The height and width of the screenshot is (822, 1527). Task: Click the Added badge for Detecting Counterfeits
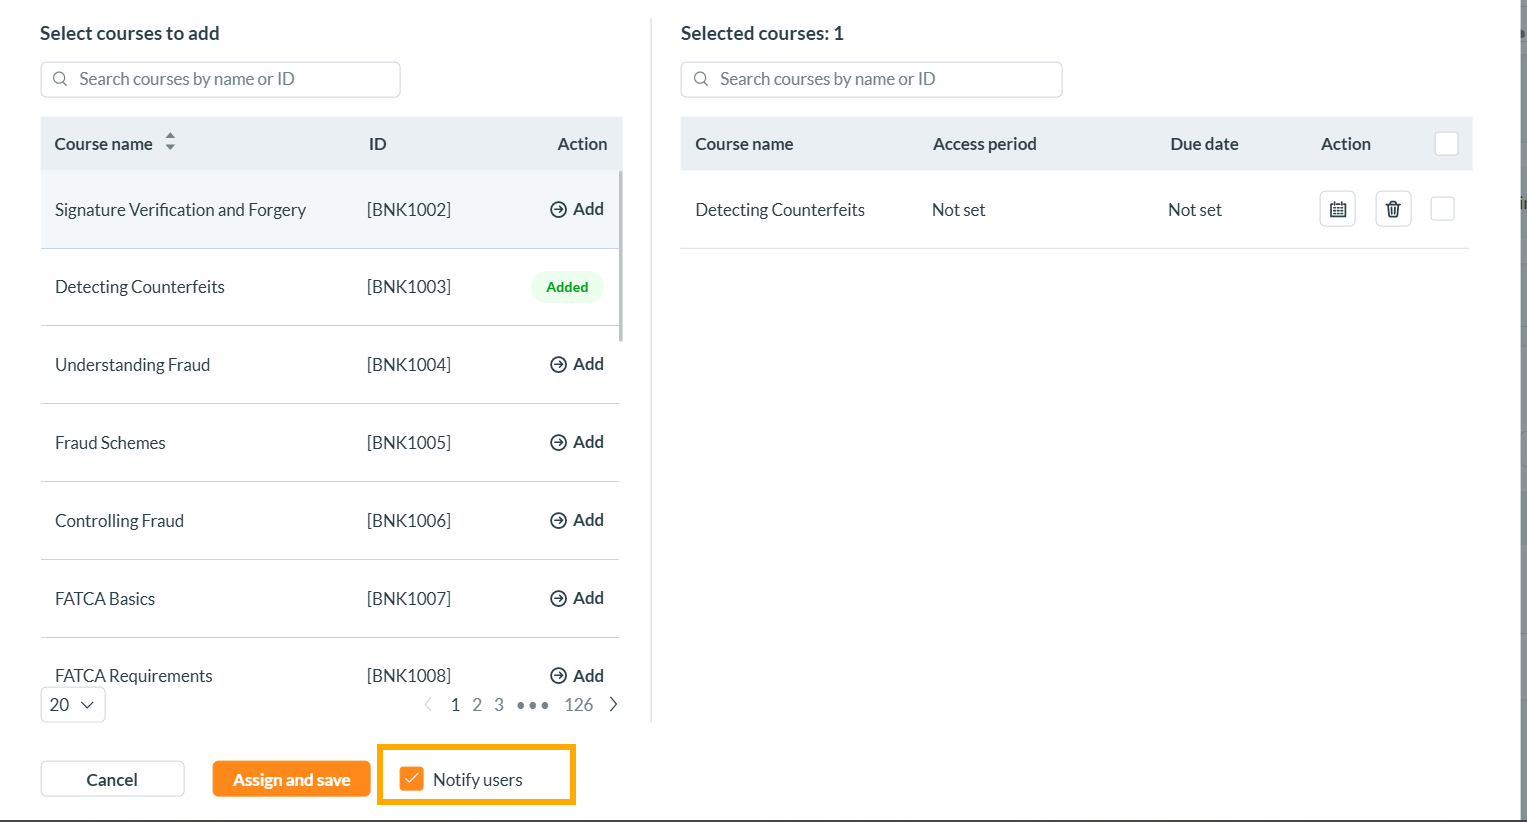[567, 287]
